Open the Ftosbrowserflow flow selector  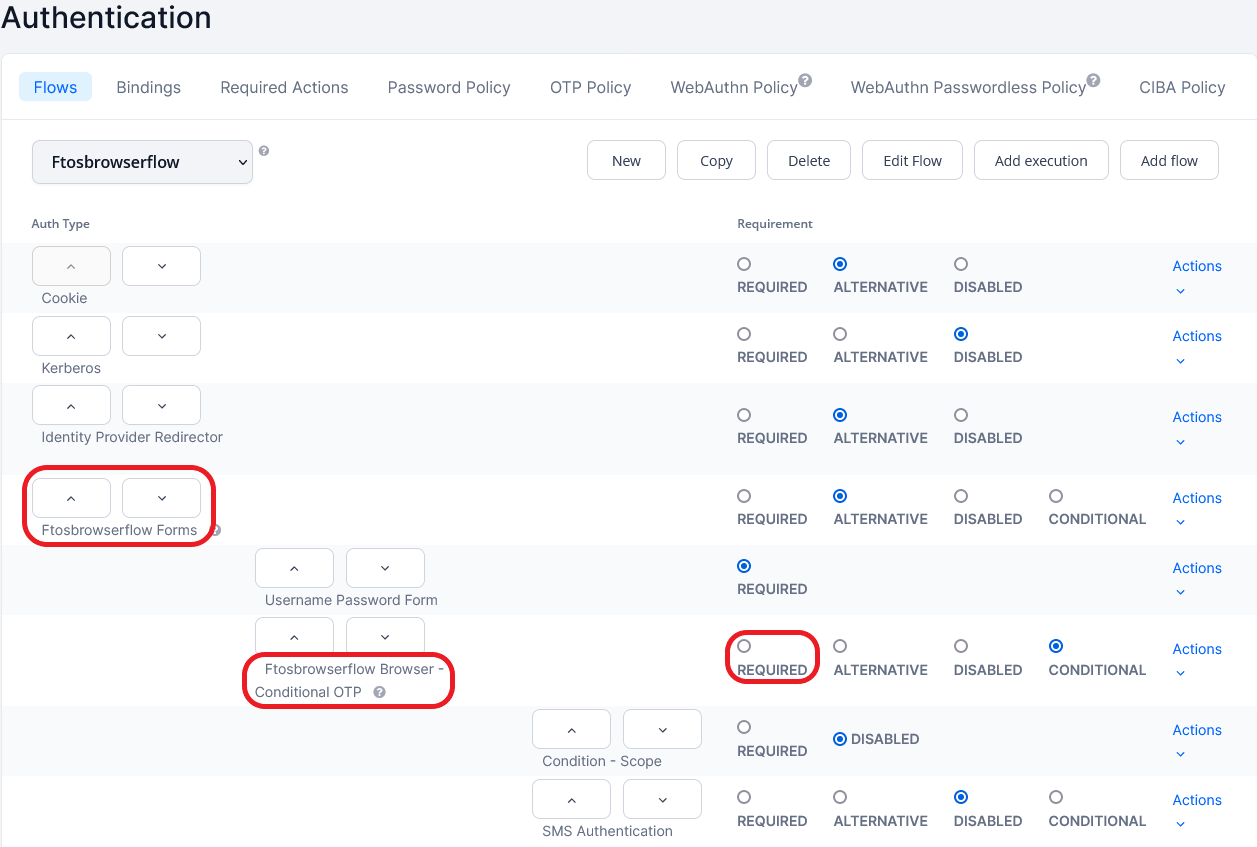coord(141,161)
